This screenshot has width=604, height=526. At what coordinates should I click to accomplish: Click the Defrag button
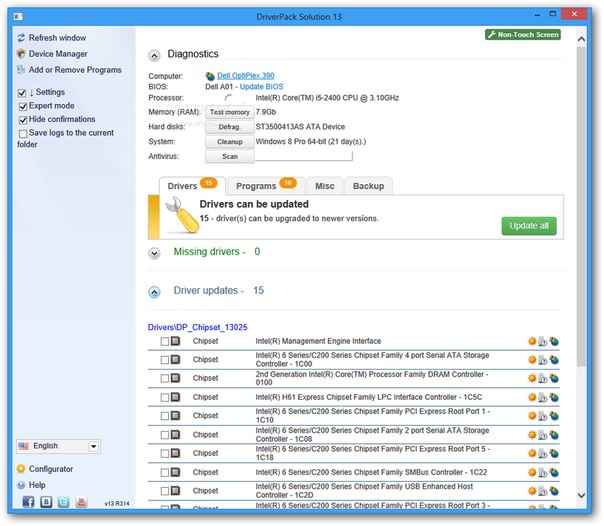[x=230, y=127]
